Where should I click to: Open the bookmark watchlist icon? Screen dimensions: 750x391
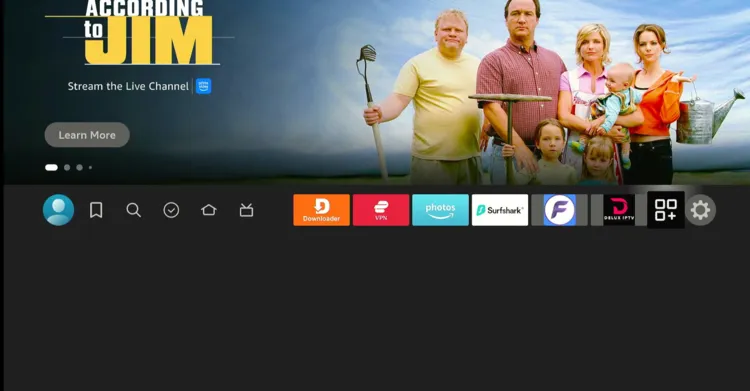pos(96,210)
